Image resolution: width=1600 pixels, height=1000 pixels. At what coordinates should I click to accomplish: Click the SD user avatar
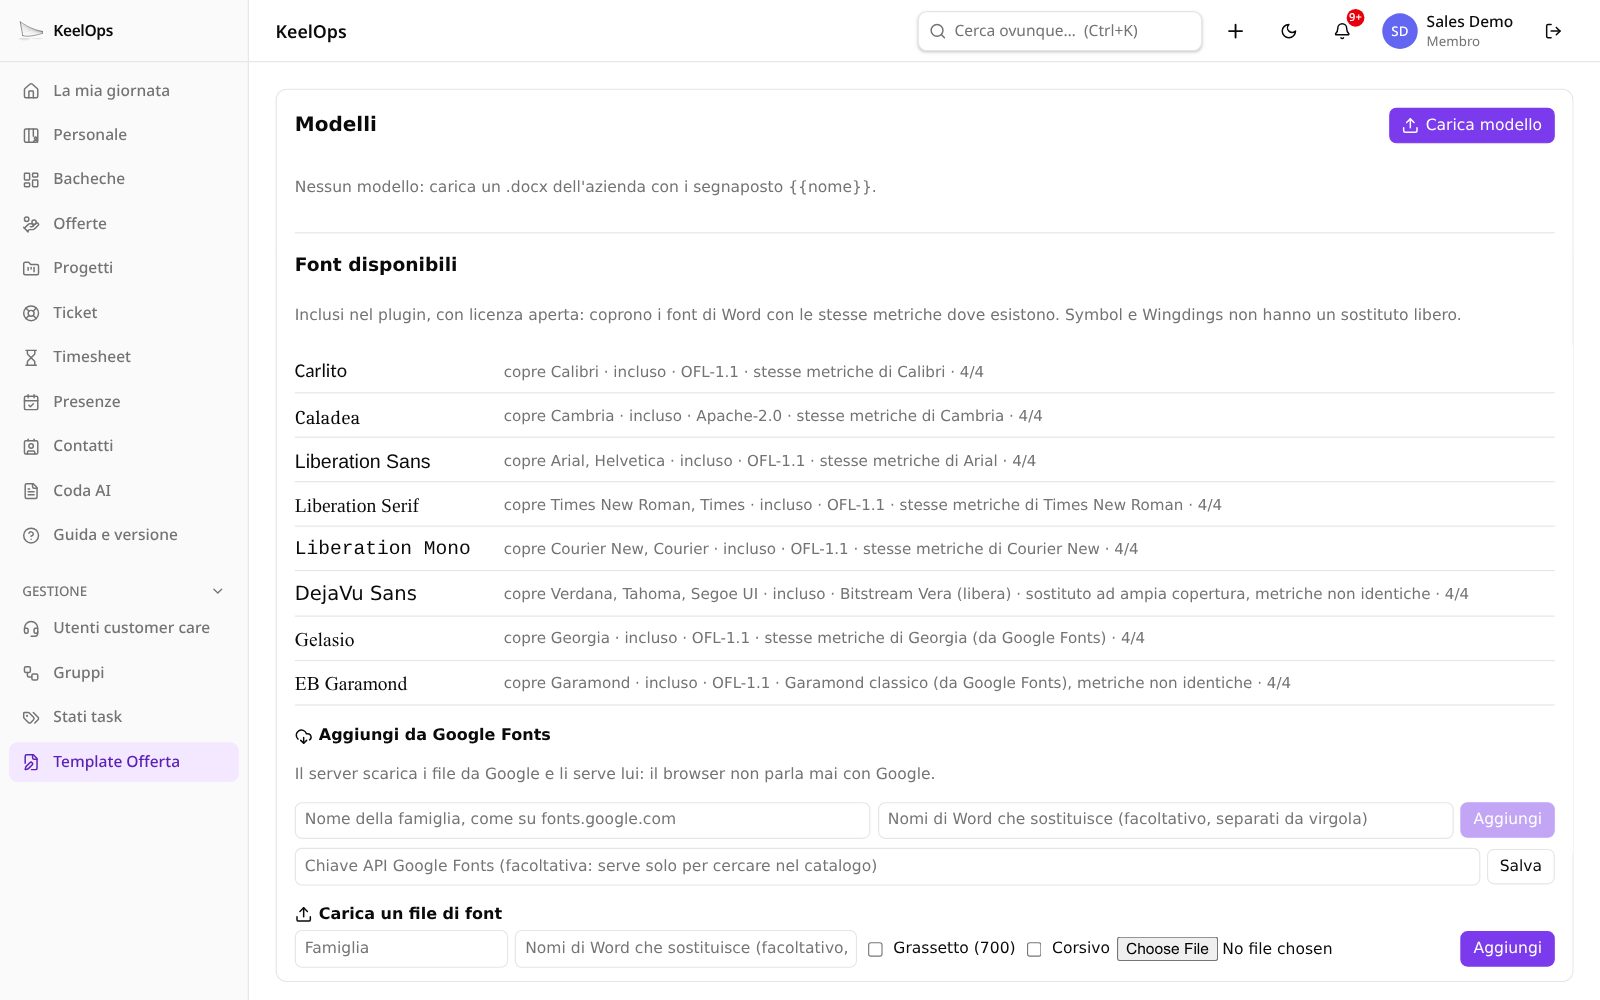(x=1399, y=31)
